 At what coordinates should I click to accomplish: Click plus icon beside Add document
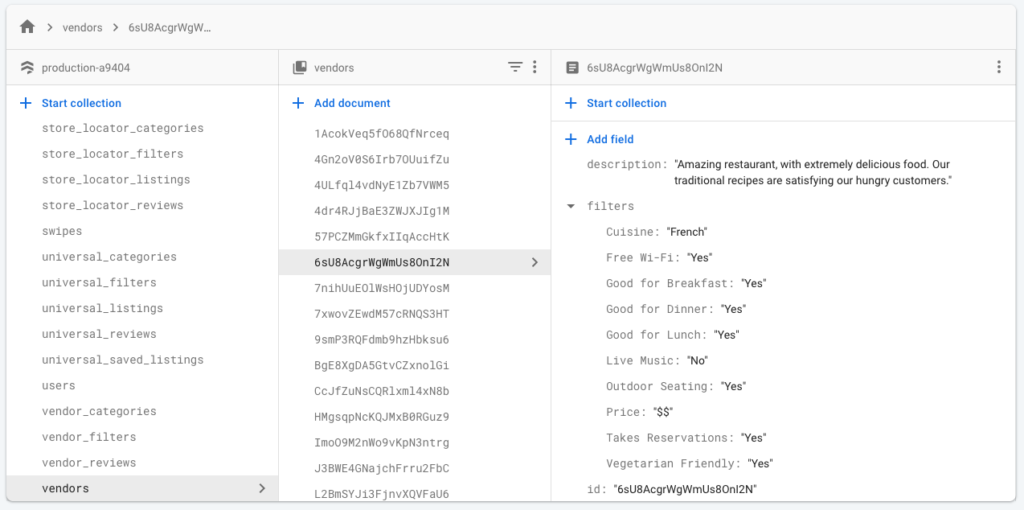(298, 103)
